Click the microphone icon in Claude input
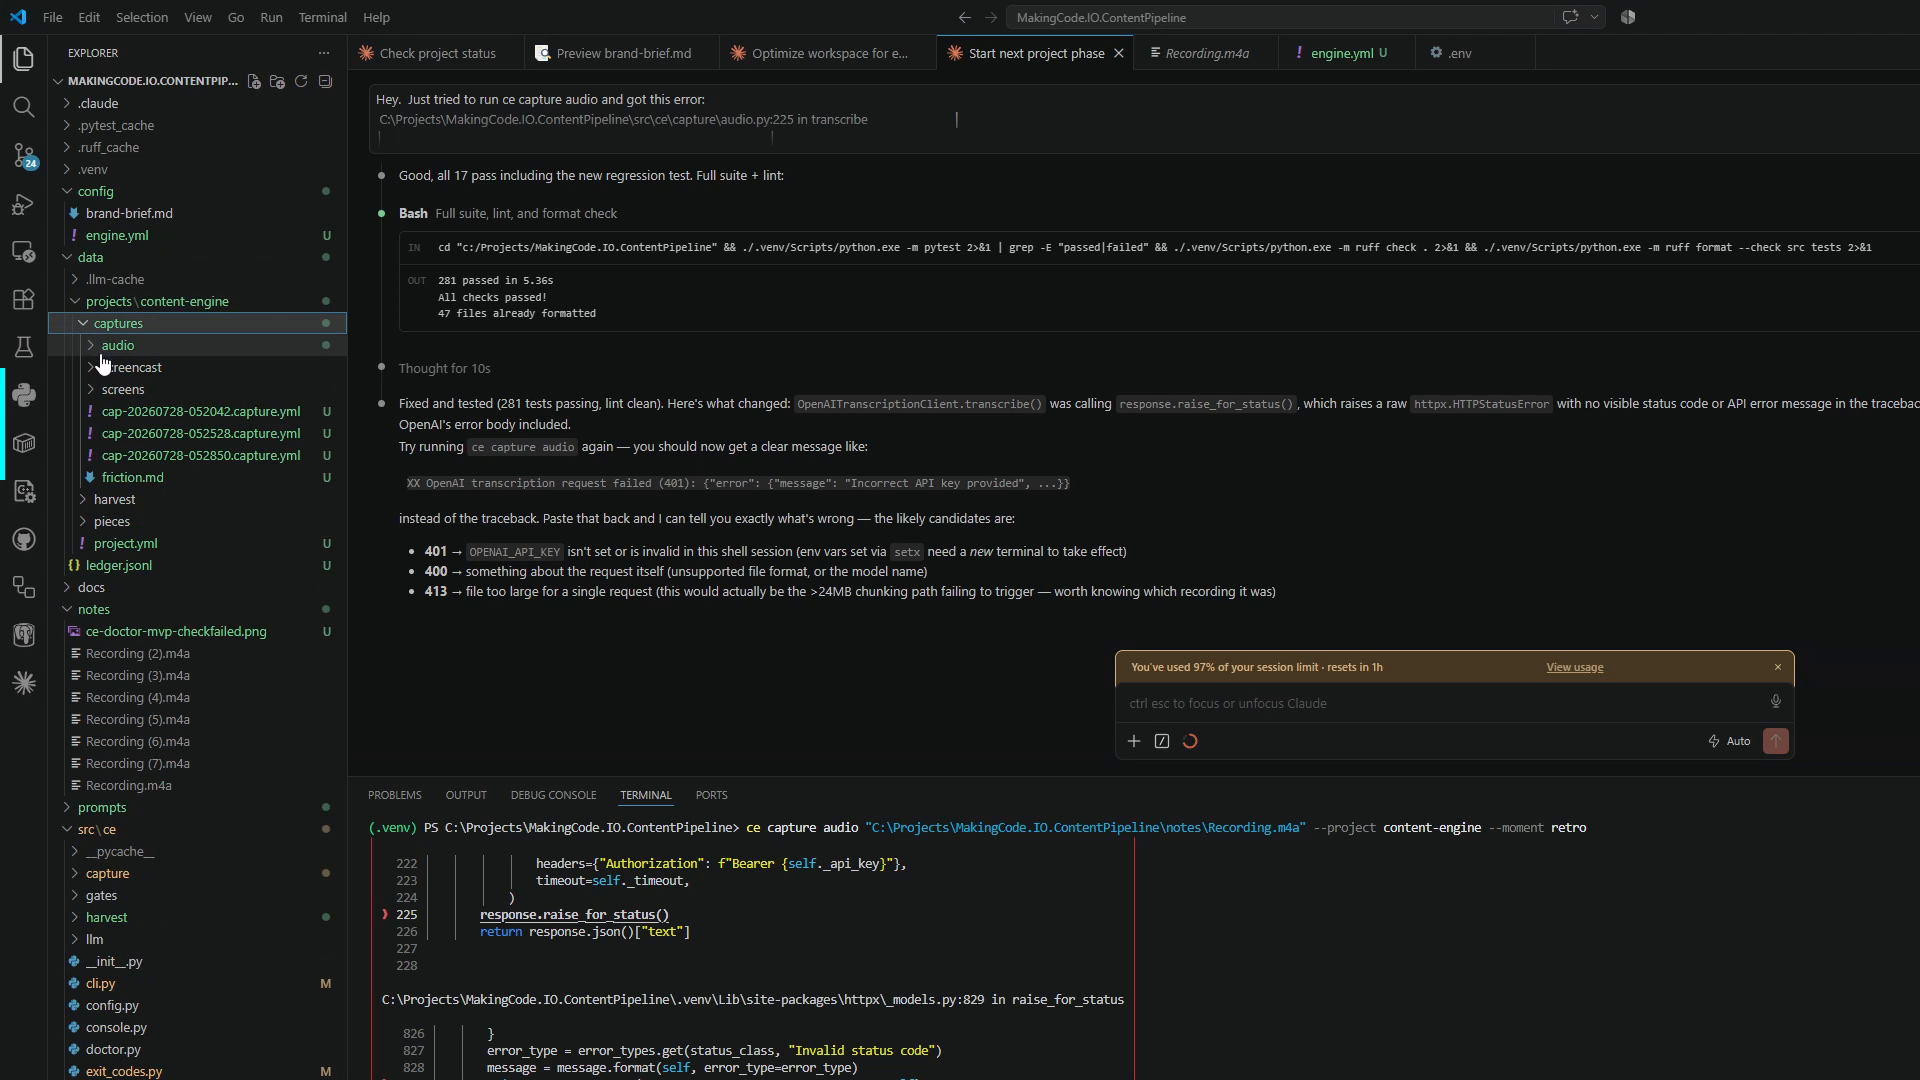Viewport: 1920px width, 1080px height. (1776, 702)
